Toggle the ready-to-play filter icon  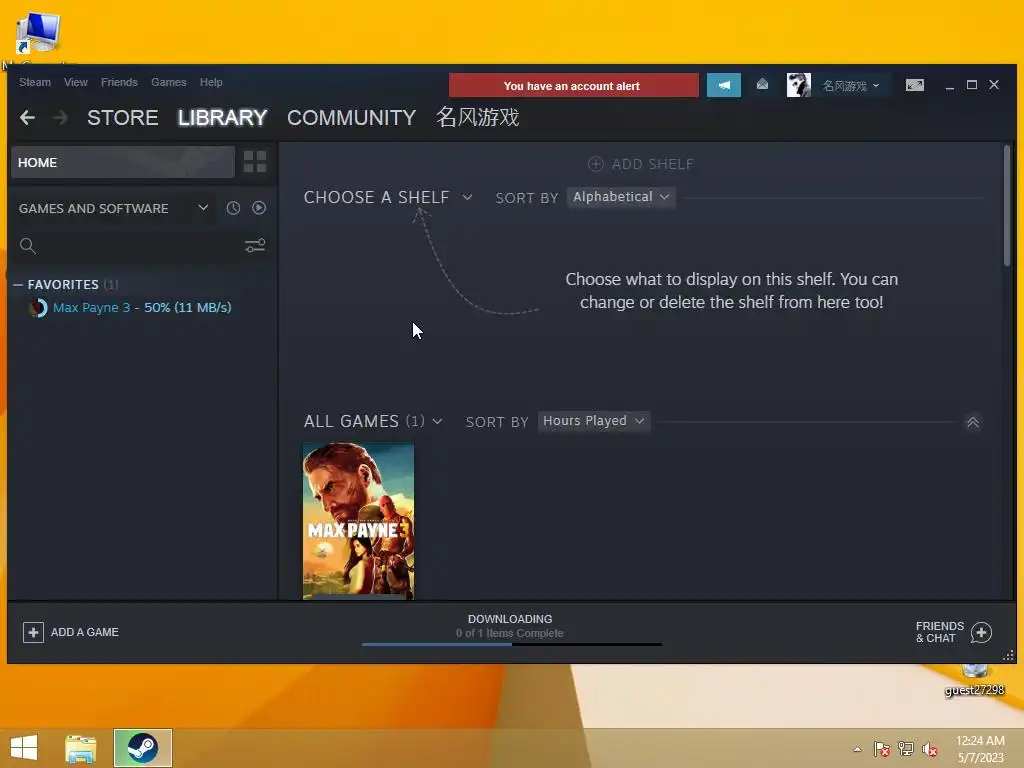click(259, 208)
